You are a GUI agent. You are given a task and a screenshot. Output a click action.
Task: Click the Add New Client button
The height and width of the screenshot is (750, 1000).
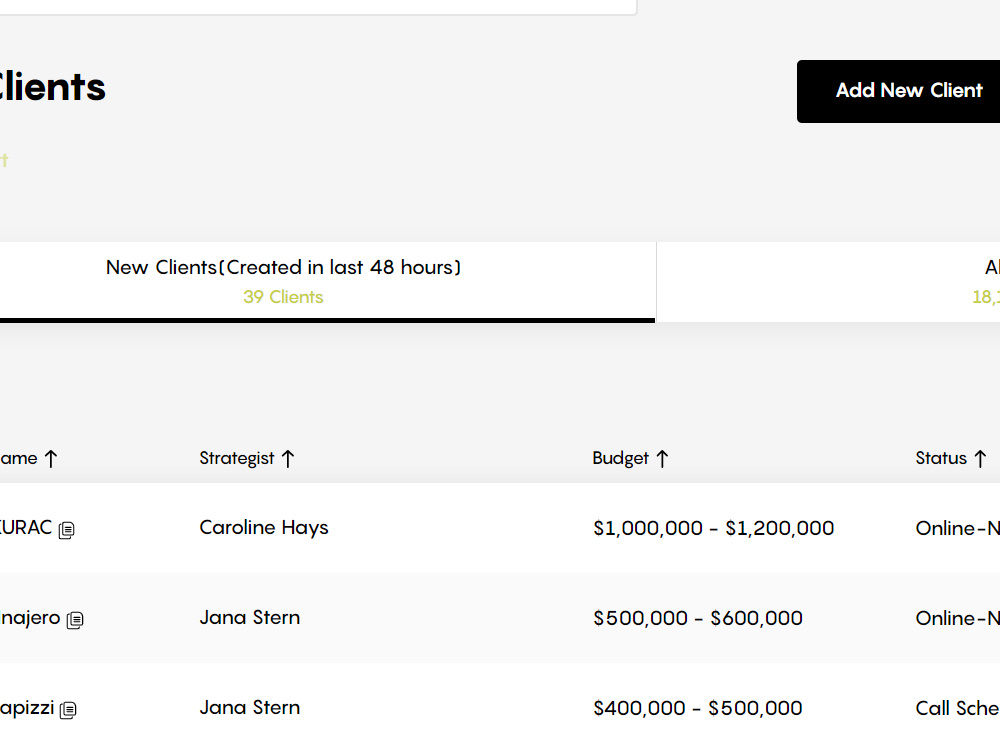pyautogui.click(x=898, y=91)
